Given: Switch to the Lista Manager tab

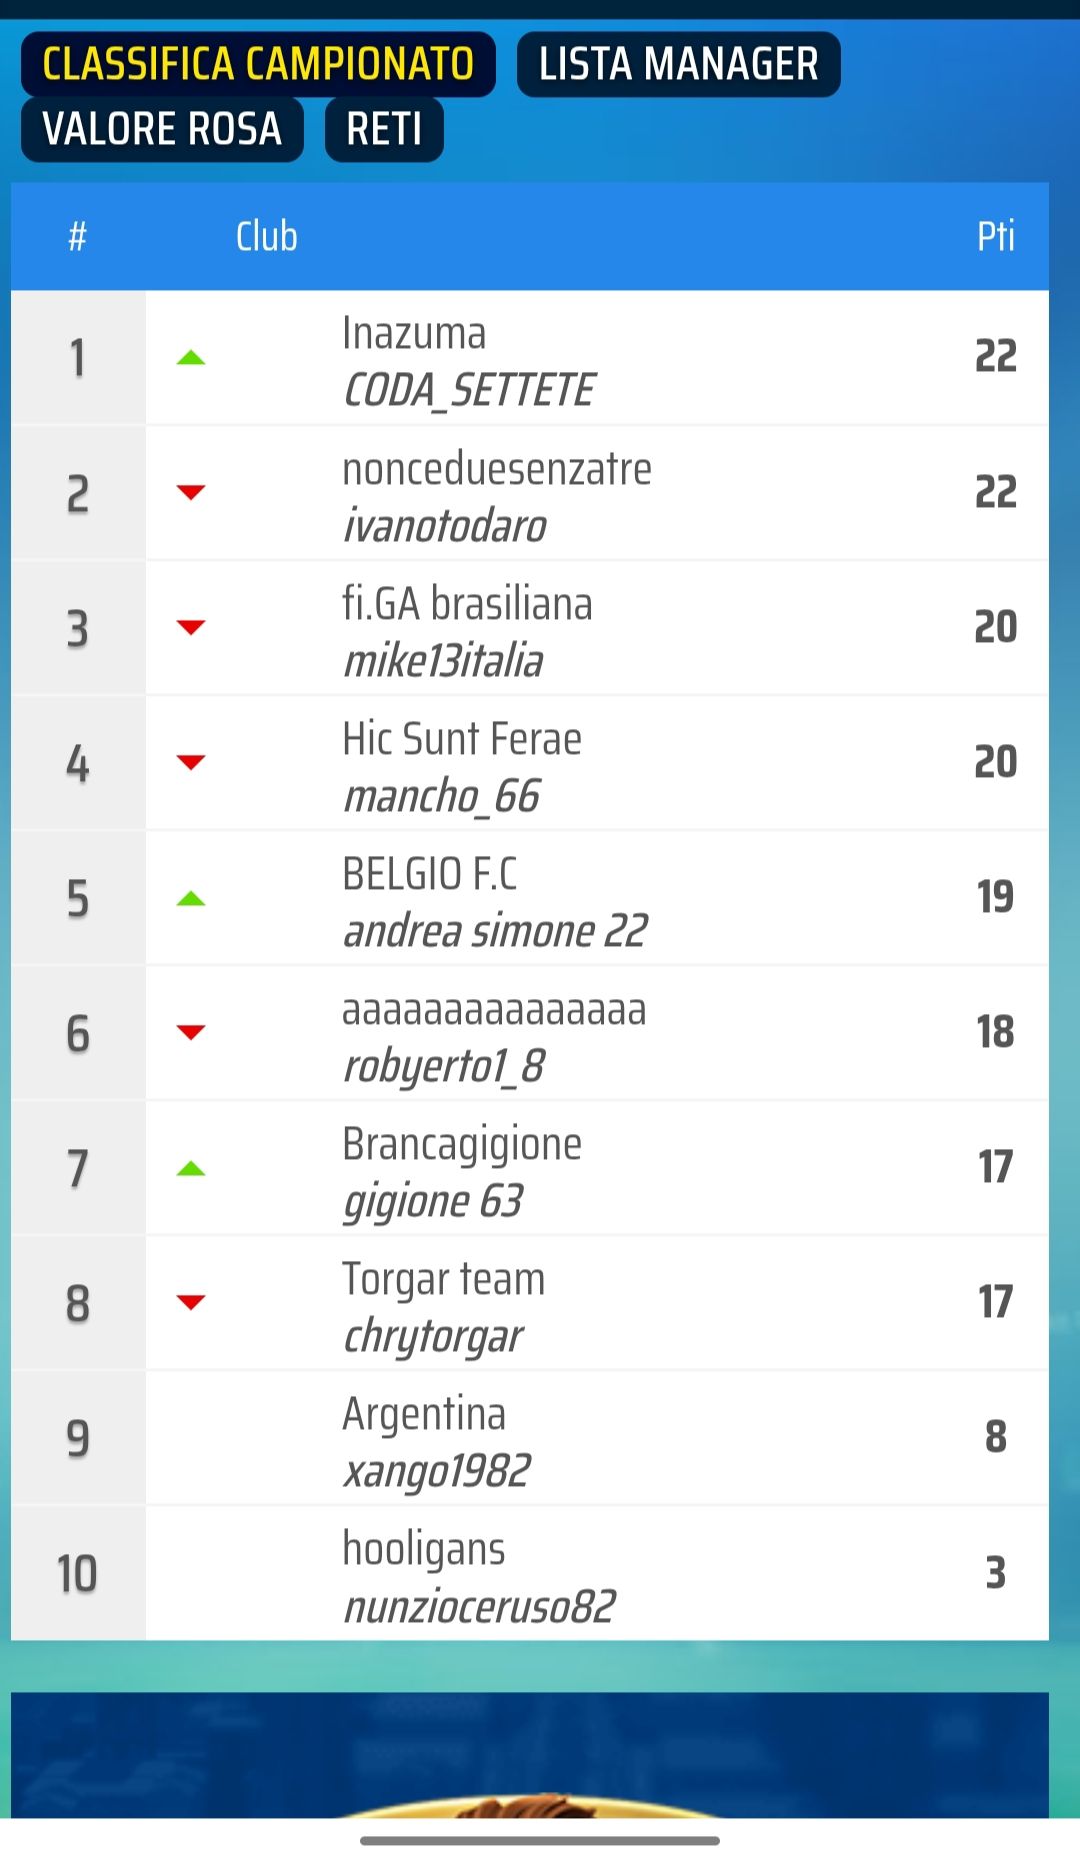Looking at the screenshot, I should [x=678, y=64].
